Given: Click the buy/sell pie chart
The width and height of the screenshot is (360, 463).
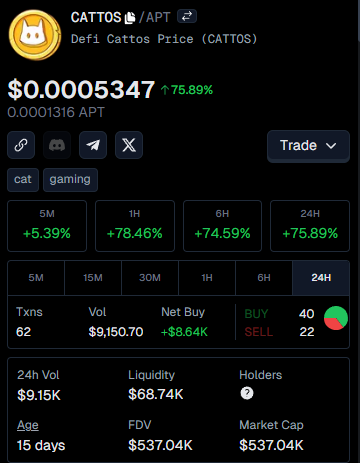Looking at the screenshot, I should click(336, 318).
